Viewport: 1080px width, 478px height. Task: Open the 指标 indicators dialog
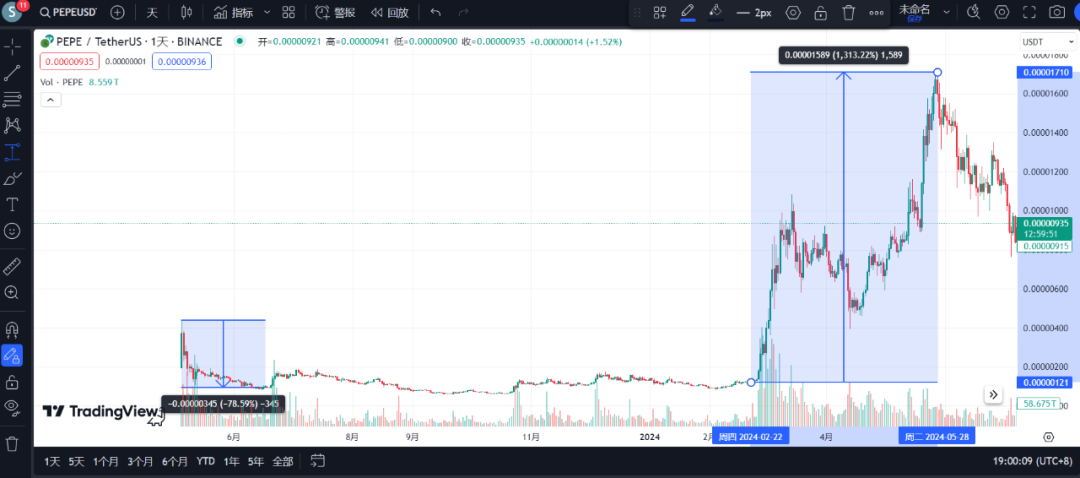[x=233, y=12]
